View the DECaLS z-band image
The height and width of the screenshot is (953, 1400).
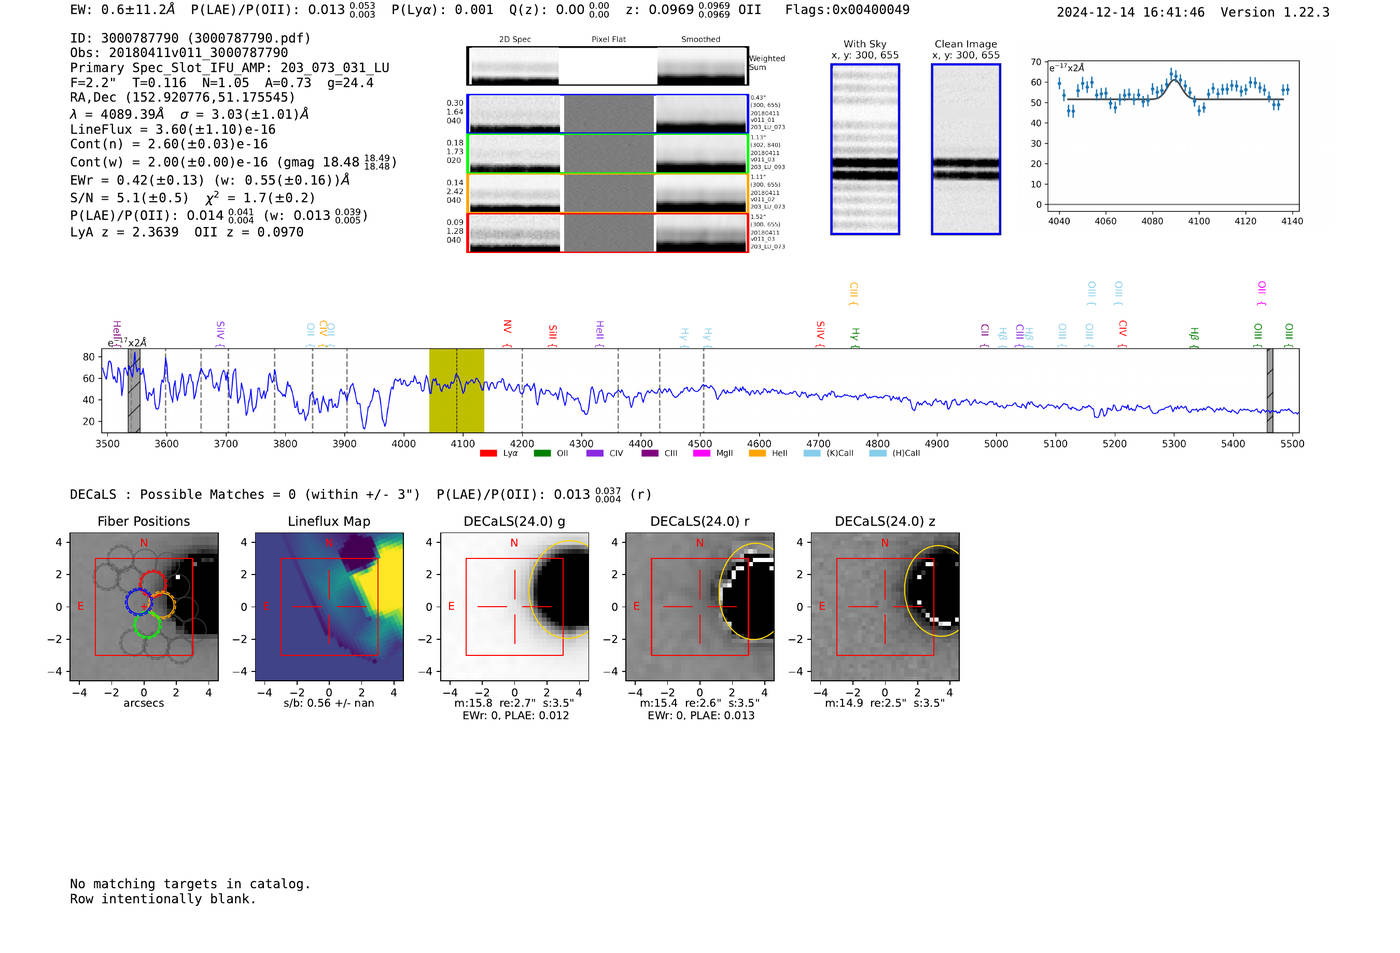pos(885,607)
